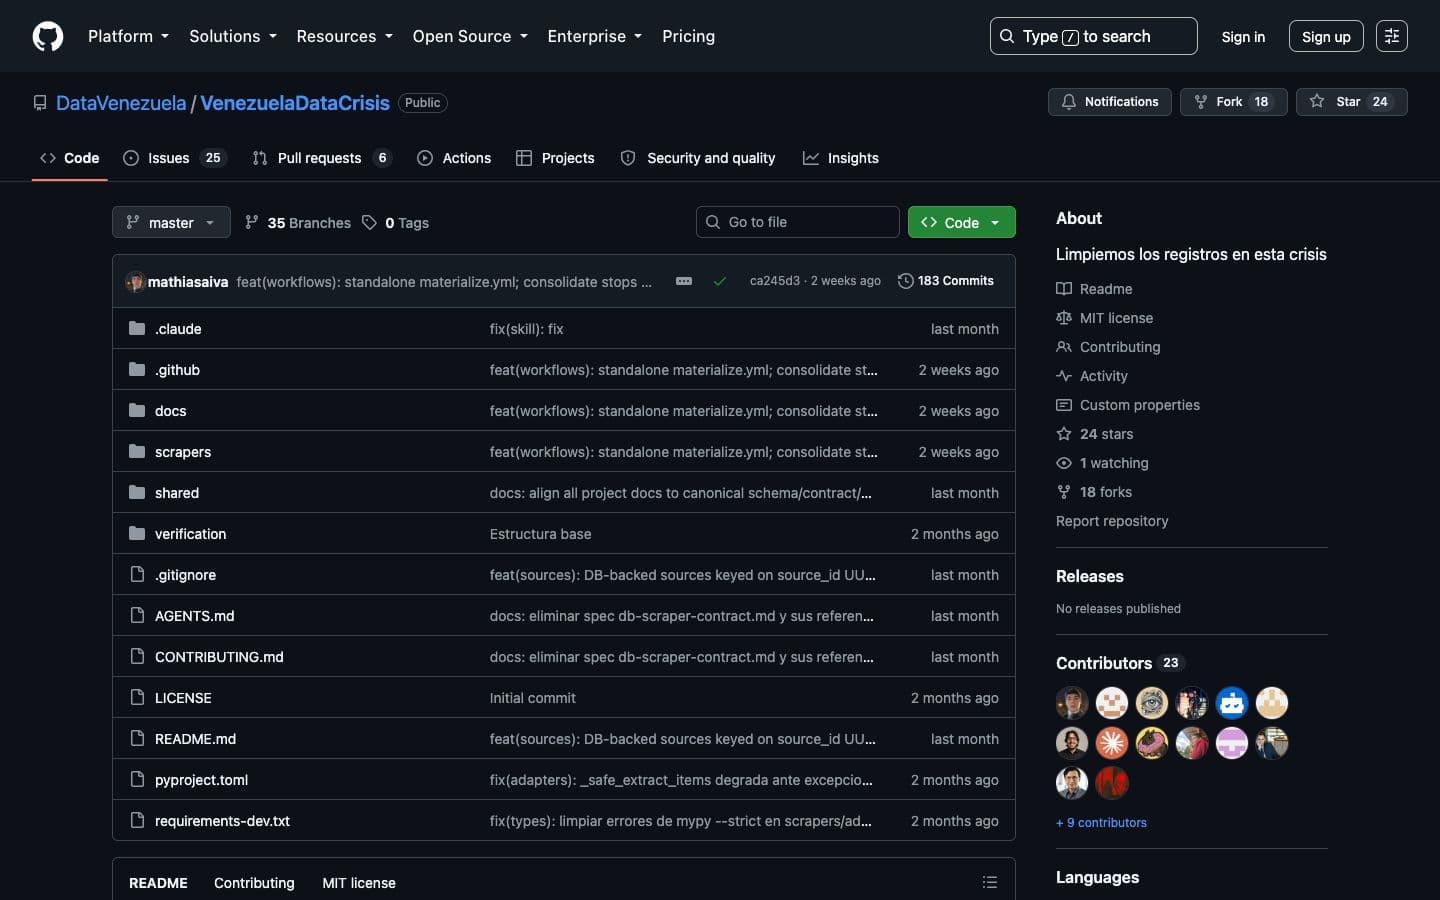Viewport: 1440px width, 900px height.
Task: View the 0 Tags list
Action: pyautogui.click(x=395, y=223)
